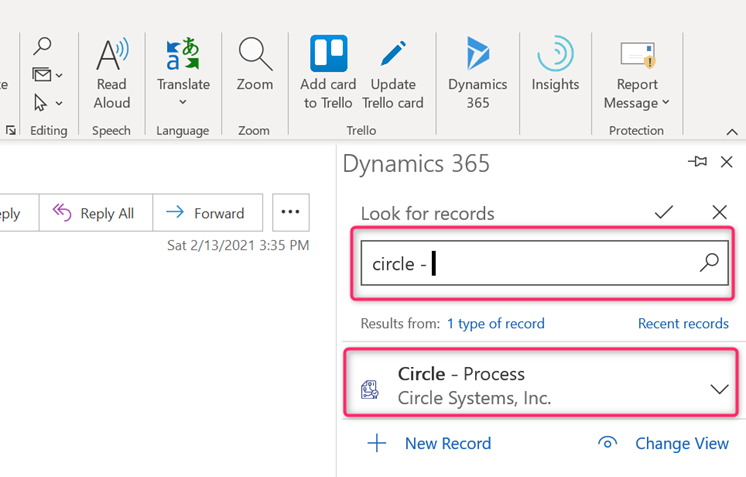The image size is (746, 477).
Task: Open the more actions ellipsis menu
Action: pos(291,212)
